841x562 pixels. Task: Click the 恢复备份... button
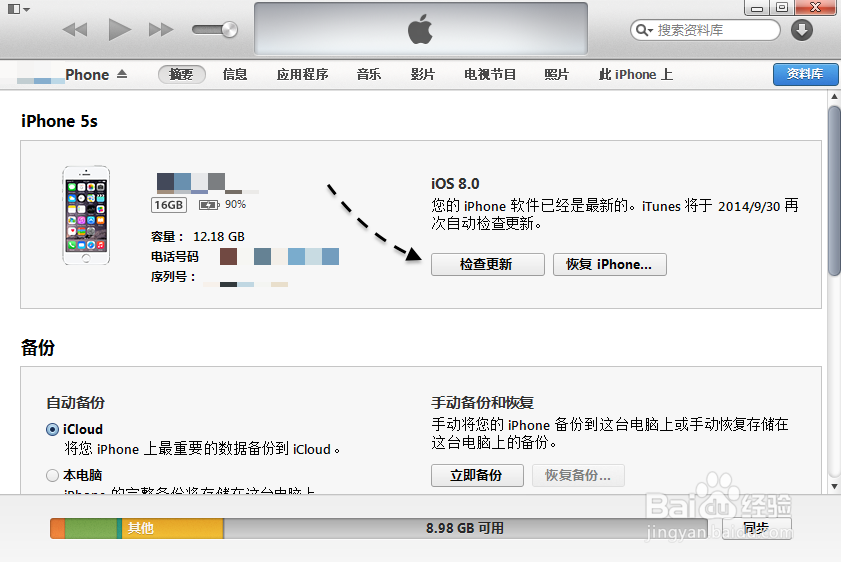click(578, 475)
